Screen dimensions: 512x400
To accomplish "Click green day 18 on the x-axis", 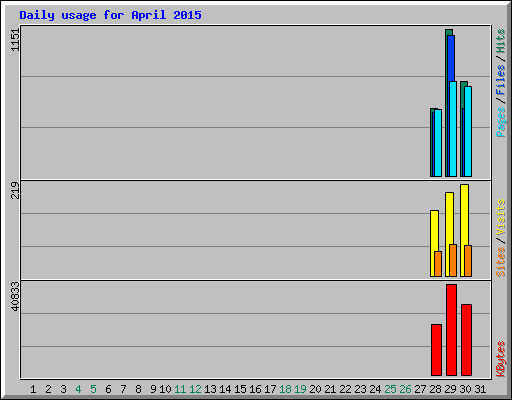I will click(x=285, y=389).
